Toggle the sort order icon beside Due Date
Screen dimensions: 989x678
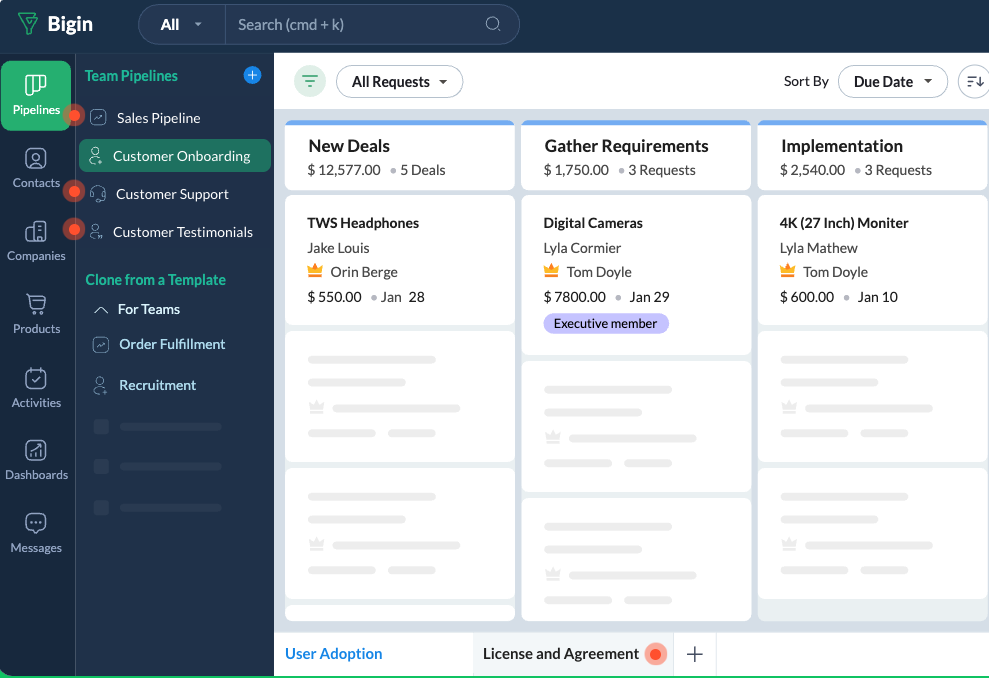click(972, 82)
